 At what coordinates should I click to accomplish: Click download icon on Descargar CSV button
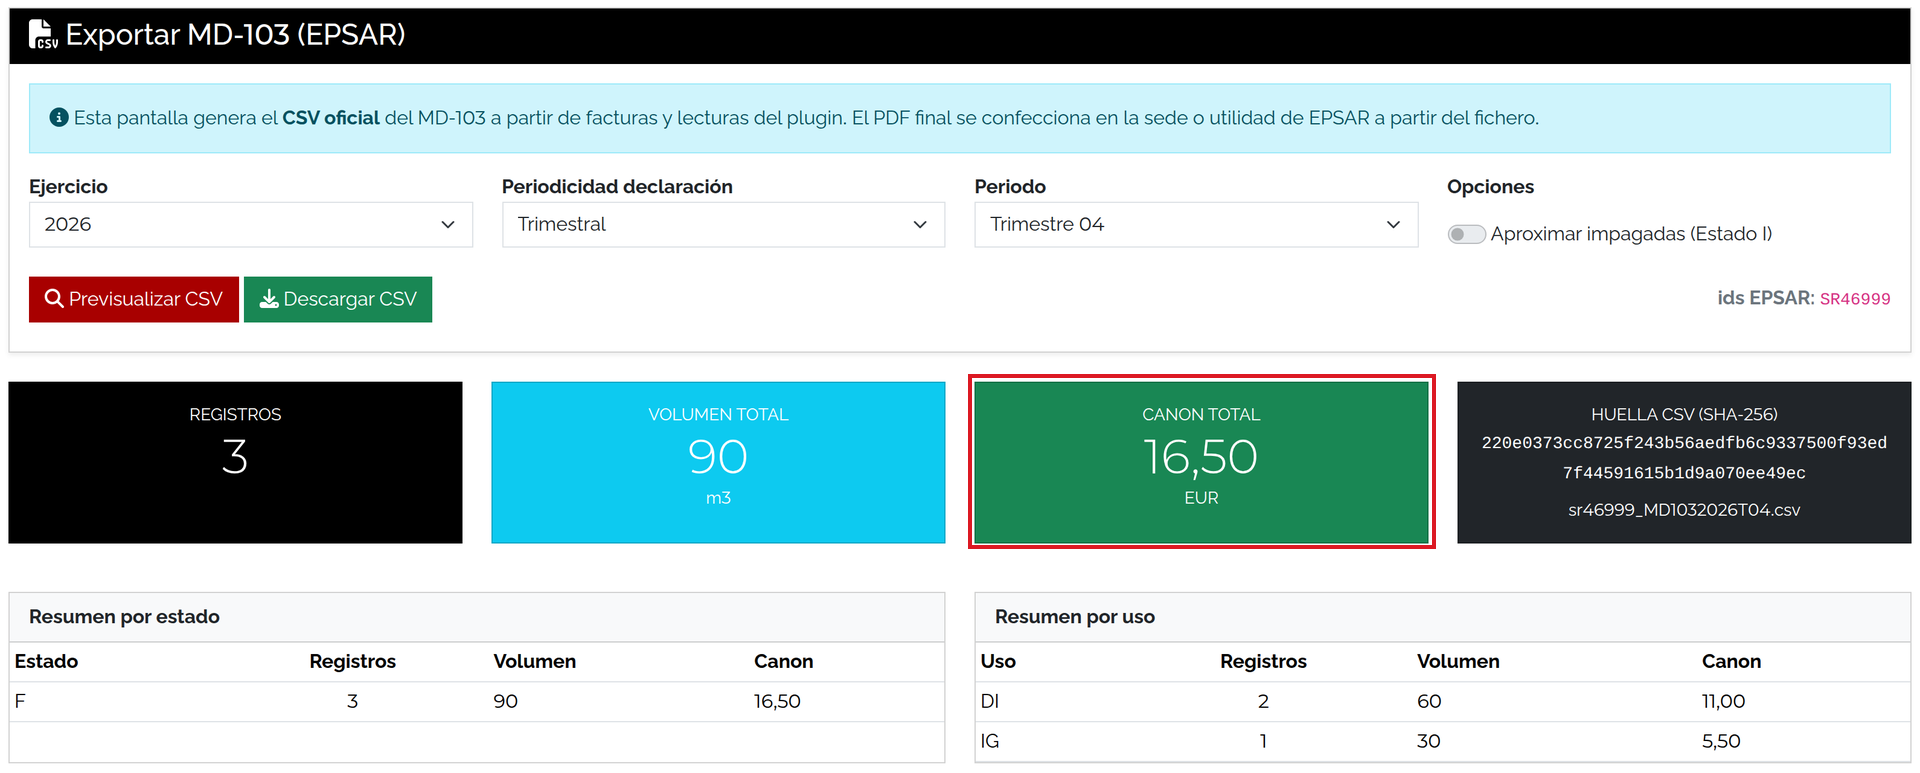tap(269, 299)
